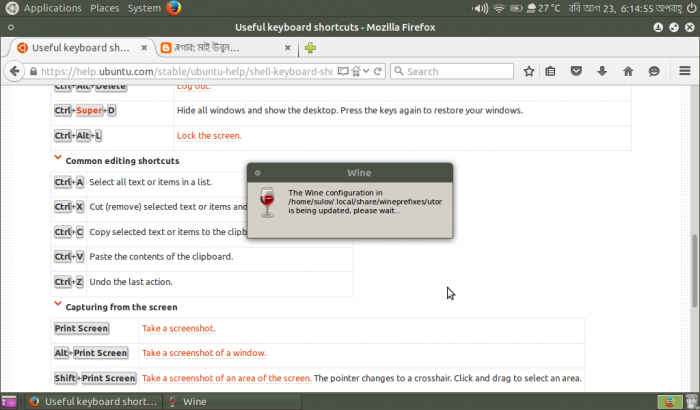700x410 pixels.
Task: Open the Lock the screen link
Action: (x=209, y=136)
